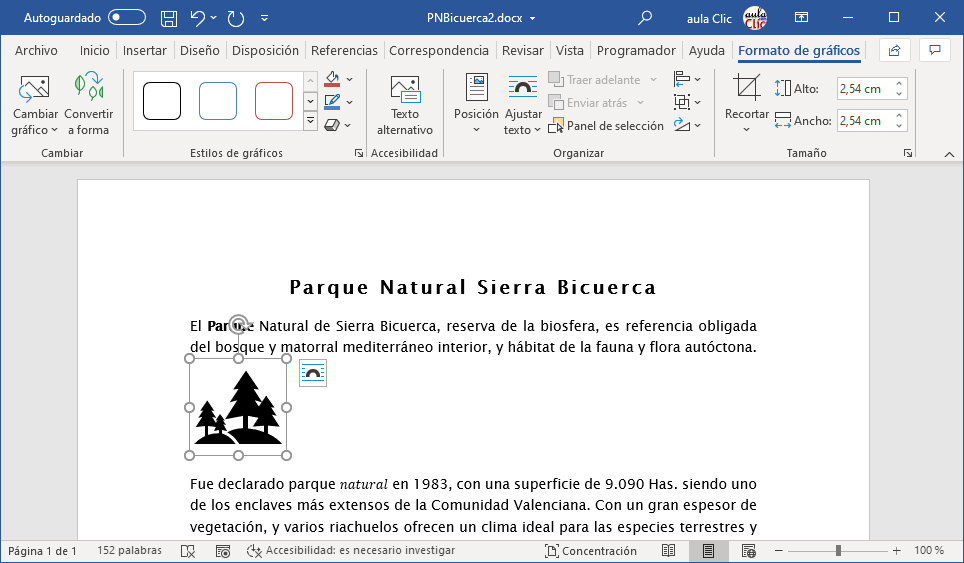Click layout options icon beside tree image
This screenshot has width=964, height=563.
pos(313,373)
